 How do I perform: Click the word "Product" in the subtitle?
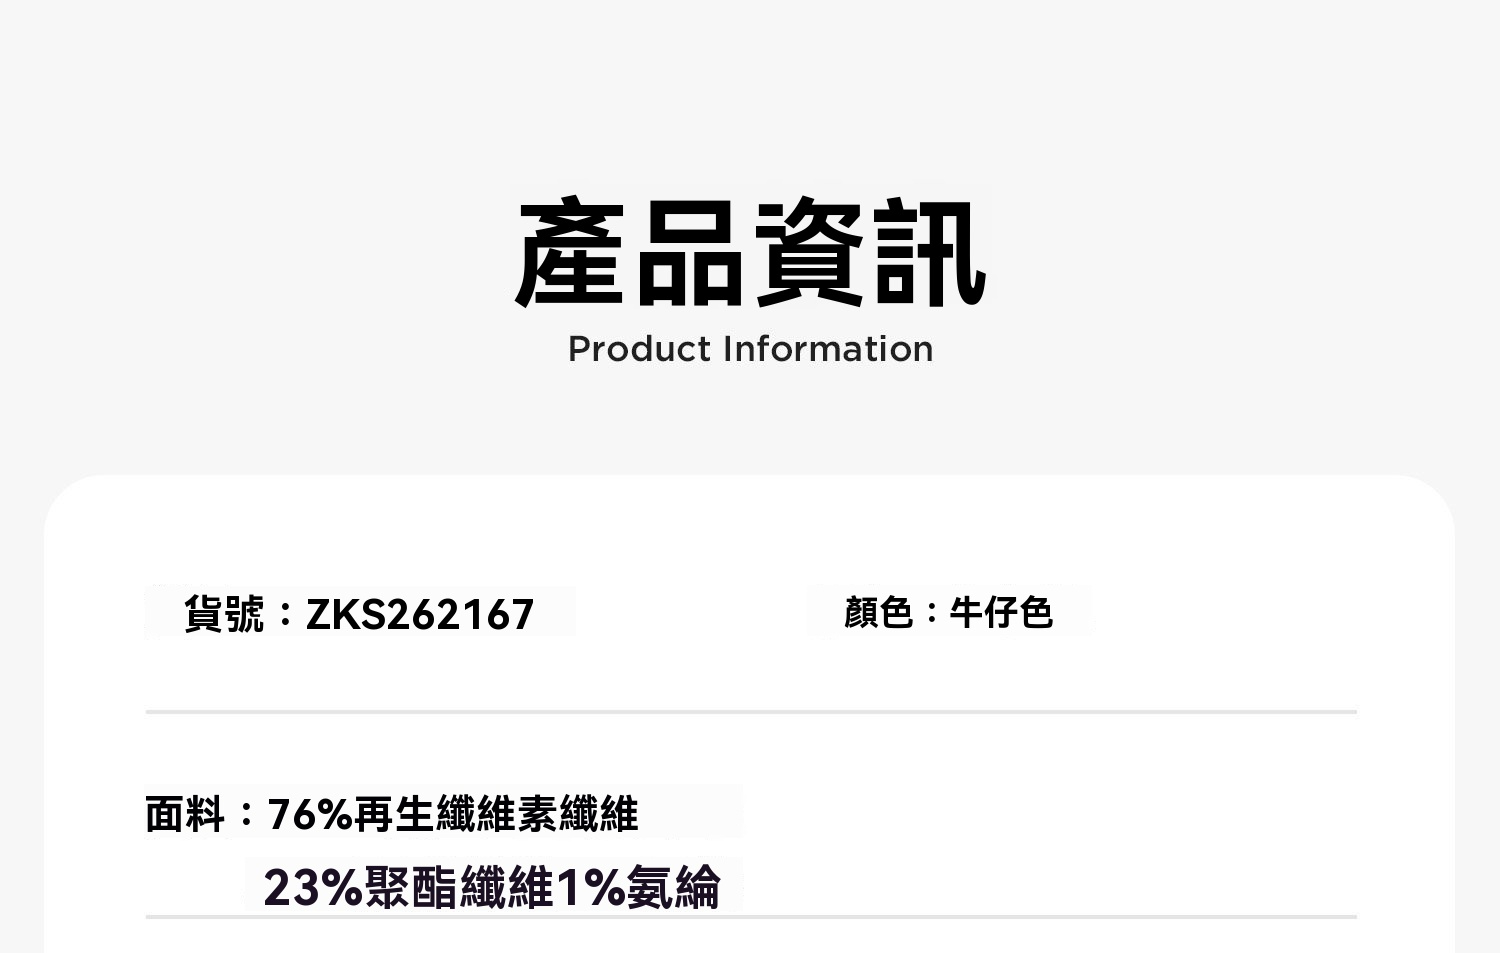click(x=639, y=349)
